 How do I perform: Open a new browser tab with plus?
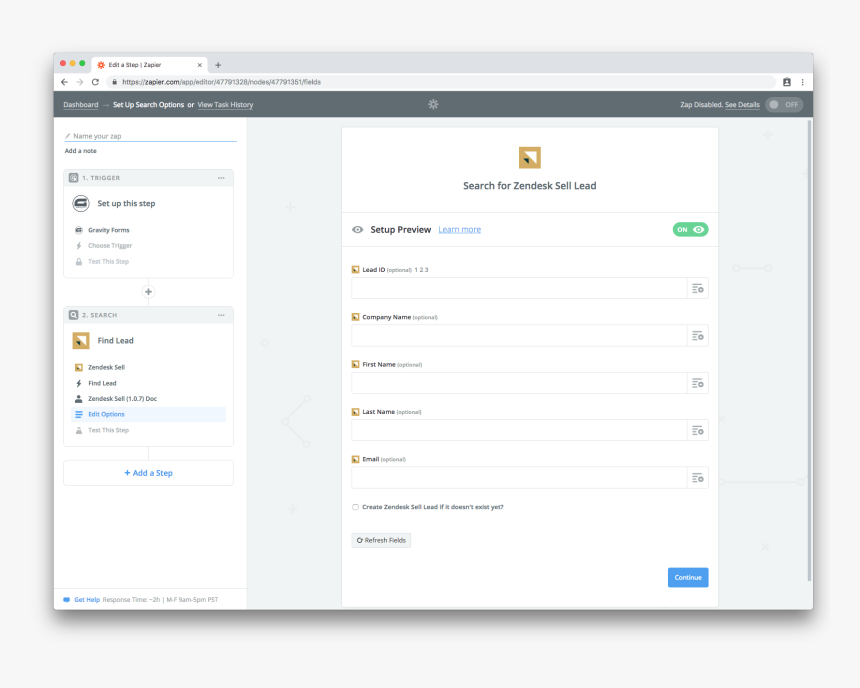(x=218, y=65)
